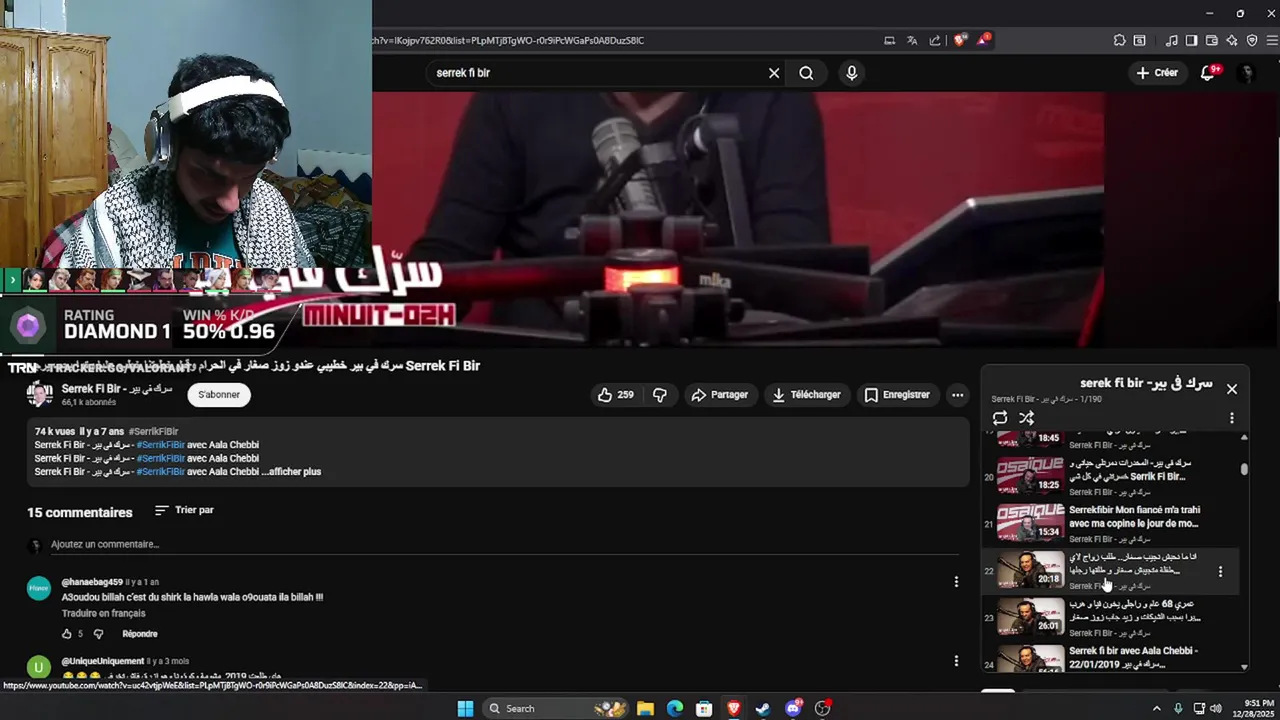Image resolution: width=1280 pixels, height=720 pixels.
Task: Select playlist item Serrek fi bir avec Aala Chebbi 22/01/2019
Action: 1110,658
